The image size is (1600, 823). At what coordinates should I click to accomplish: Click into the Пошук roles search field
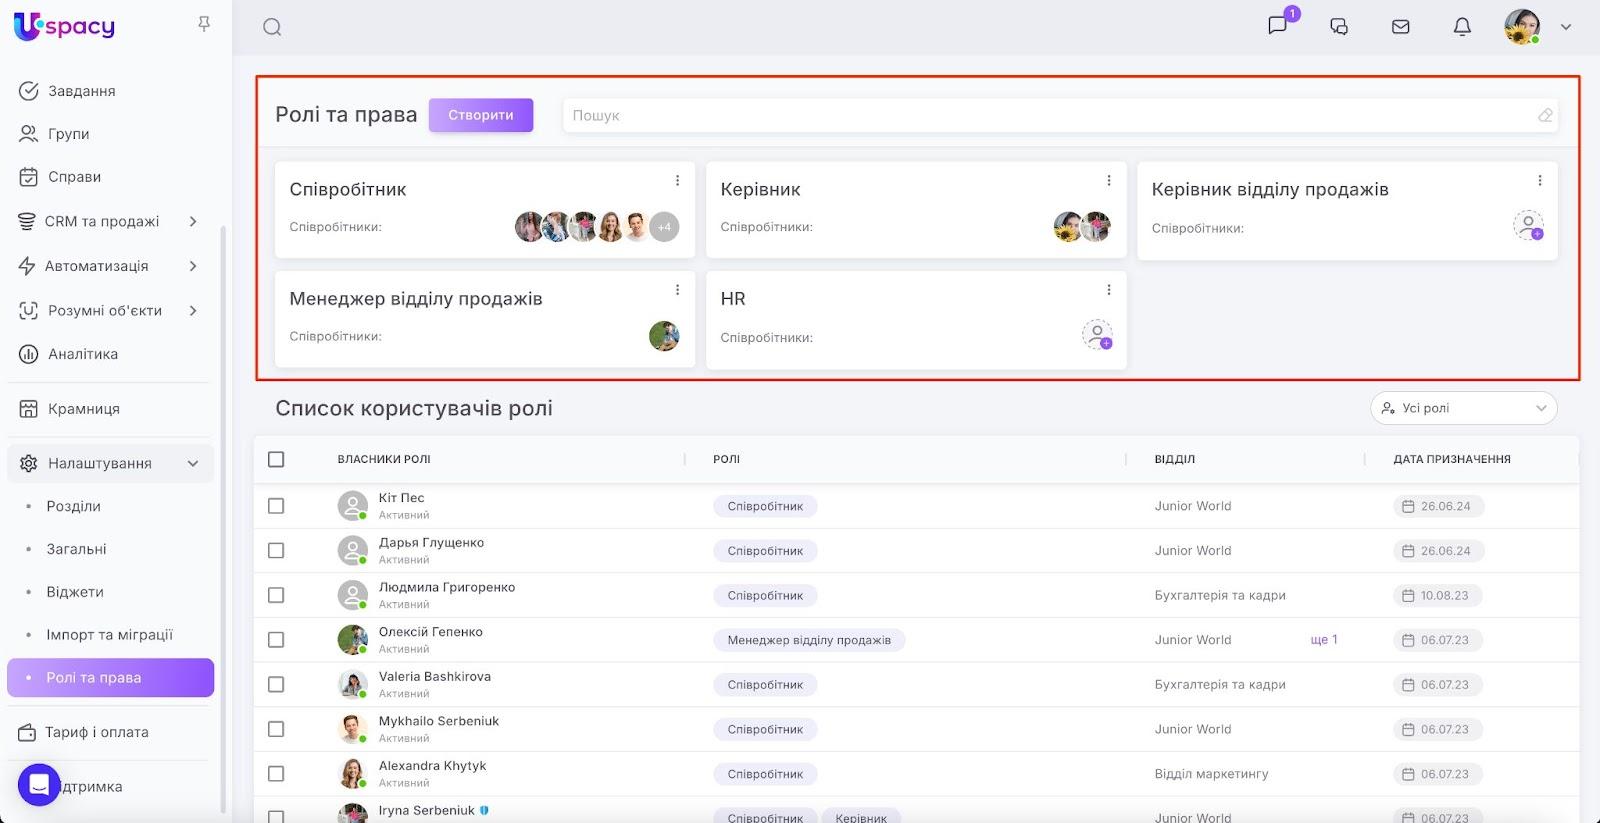tap(1050, 116)
